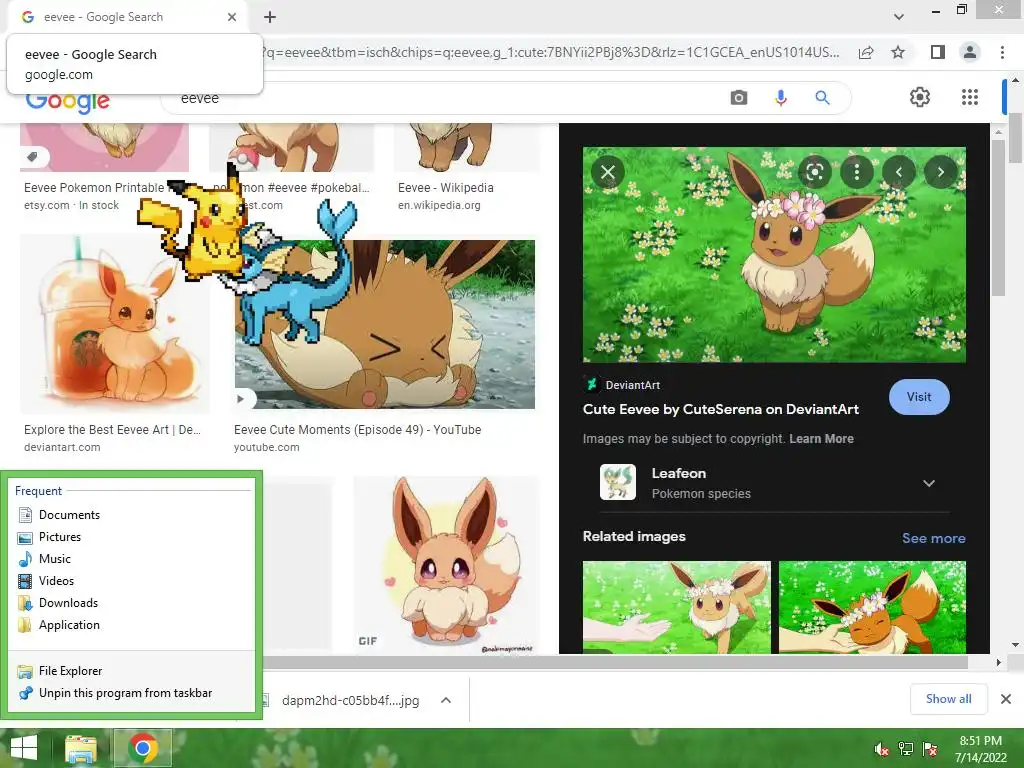Click the Eevee Pokemon Printable etsy result
The height and width of the screenshot is (768, 1024).
94,188
